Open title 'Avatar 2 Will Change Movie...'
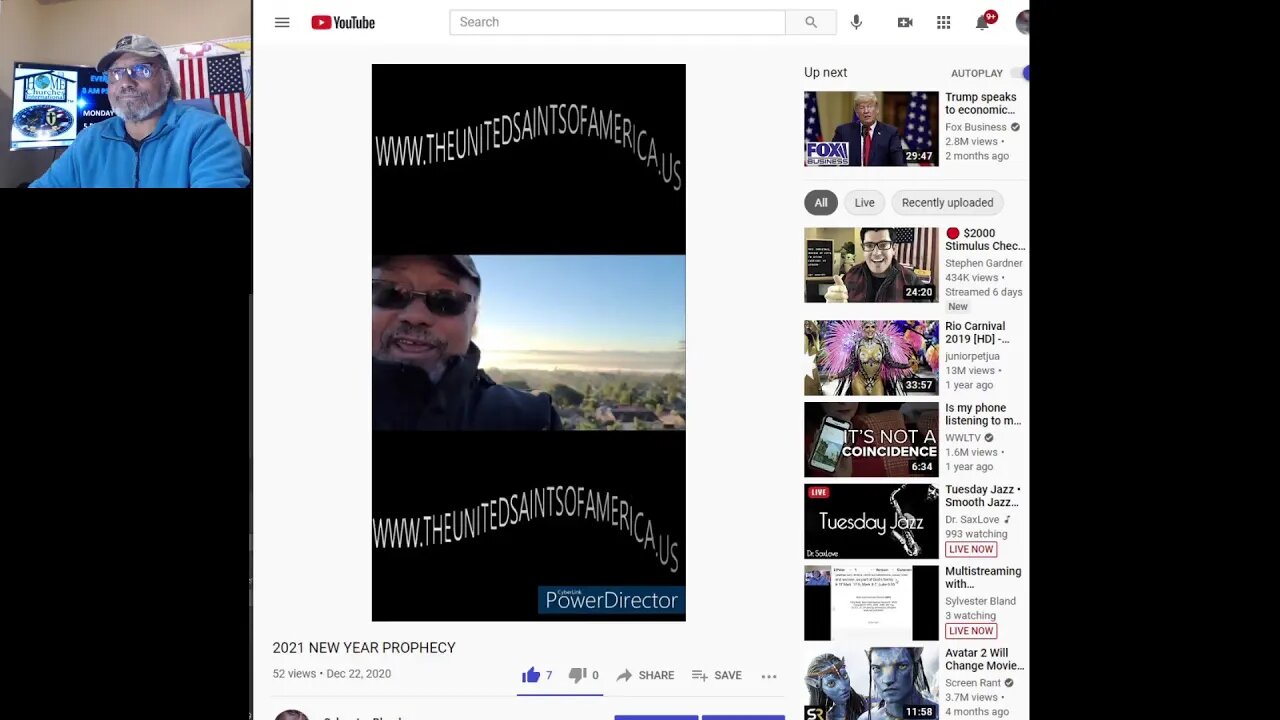Image resolution: width=1280 pixels, height=720 pixels. click(985, 659)
